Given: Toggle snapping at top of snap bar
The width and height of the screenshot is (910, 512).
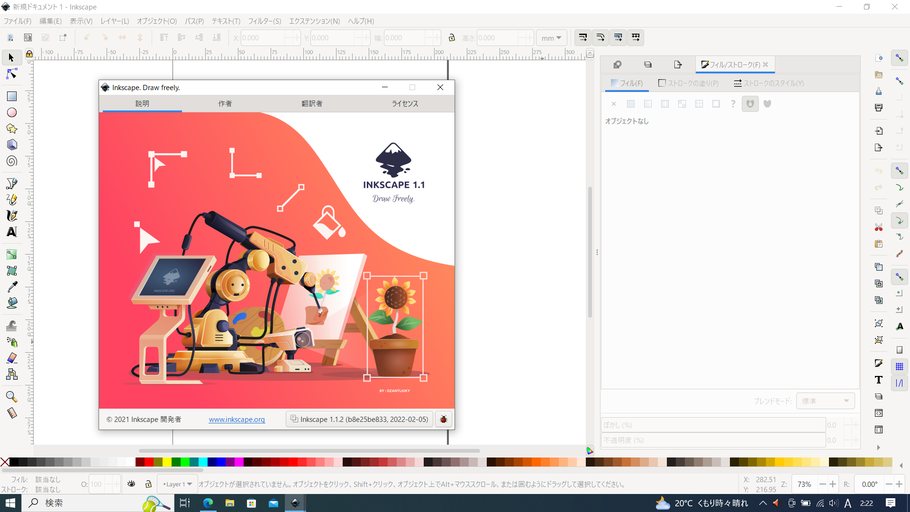Looking at the screenshot, I should tap(899, 58).
